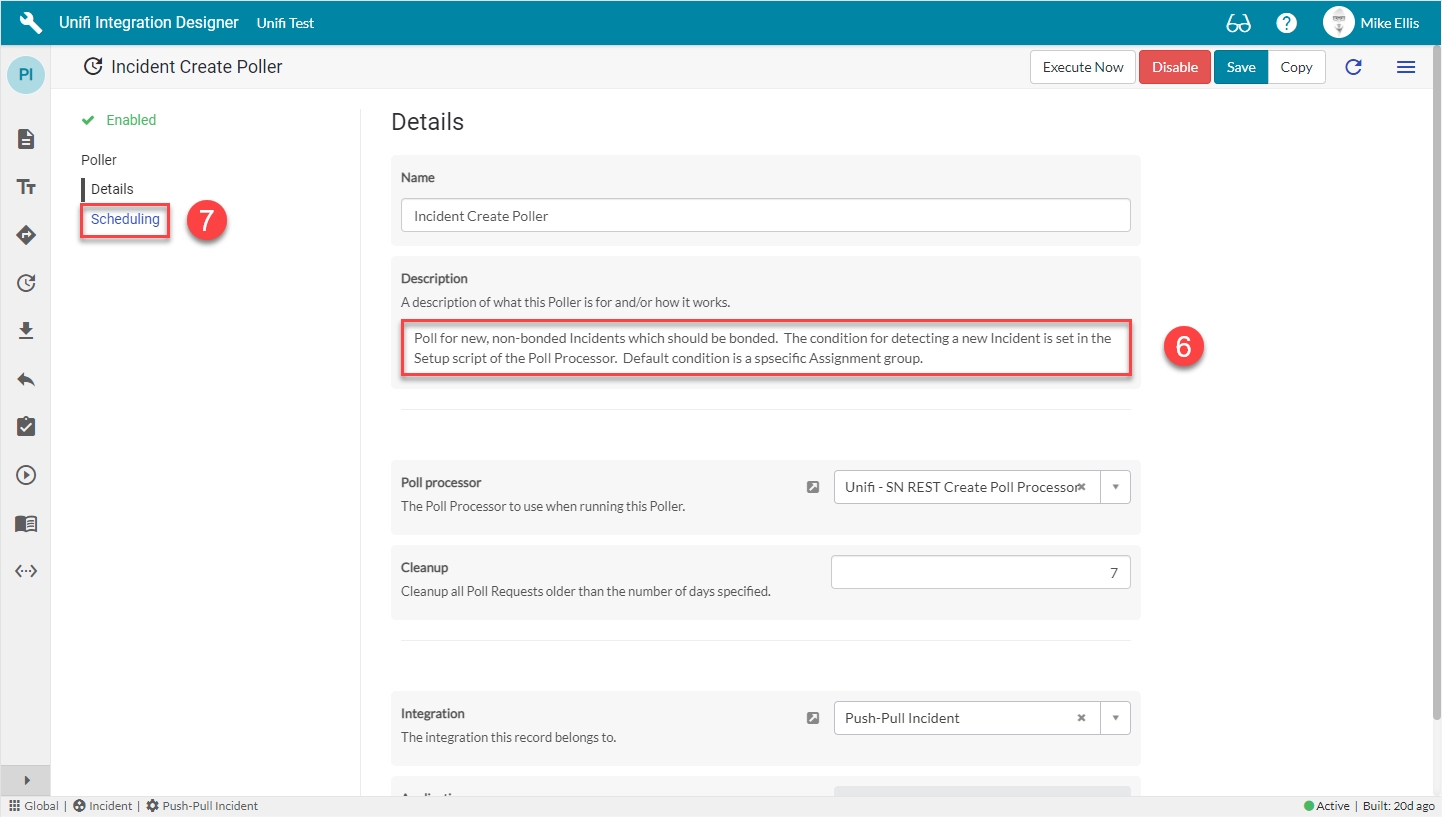Expand the left sidebar with arrow

click(26, 780)
